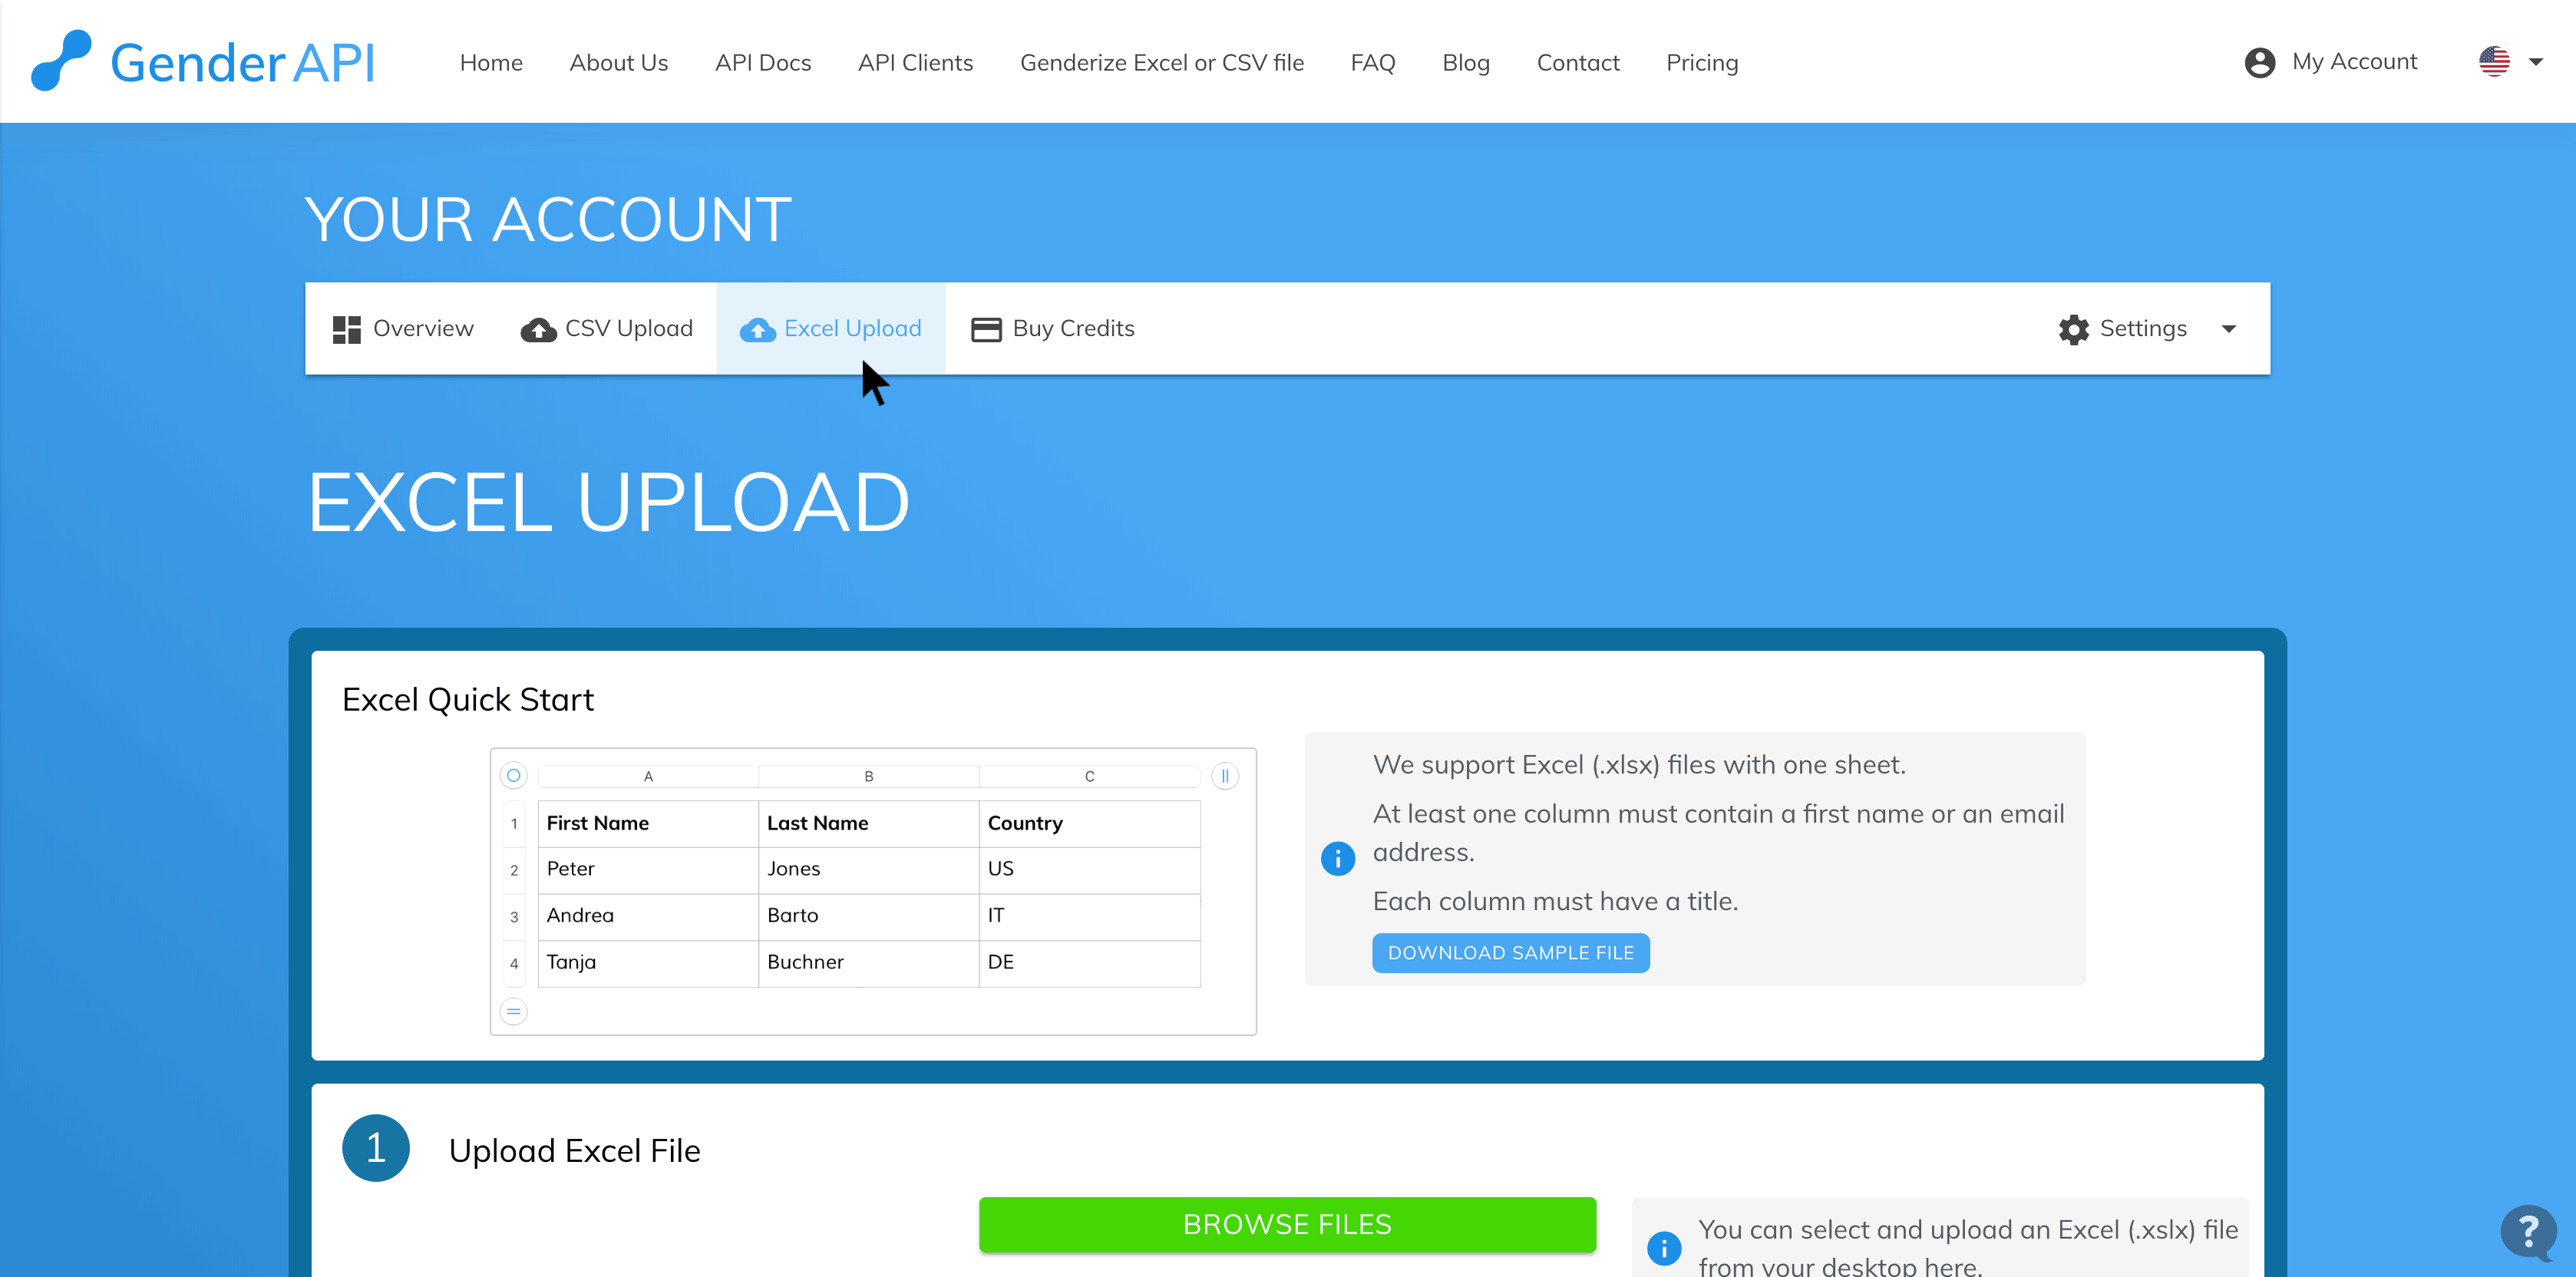Visit the Blog link

(1465, 62)
